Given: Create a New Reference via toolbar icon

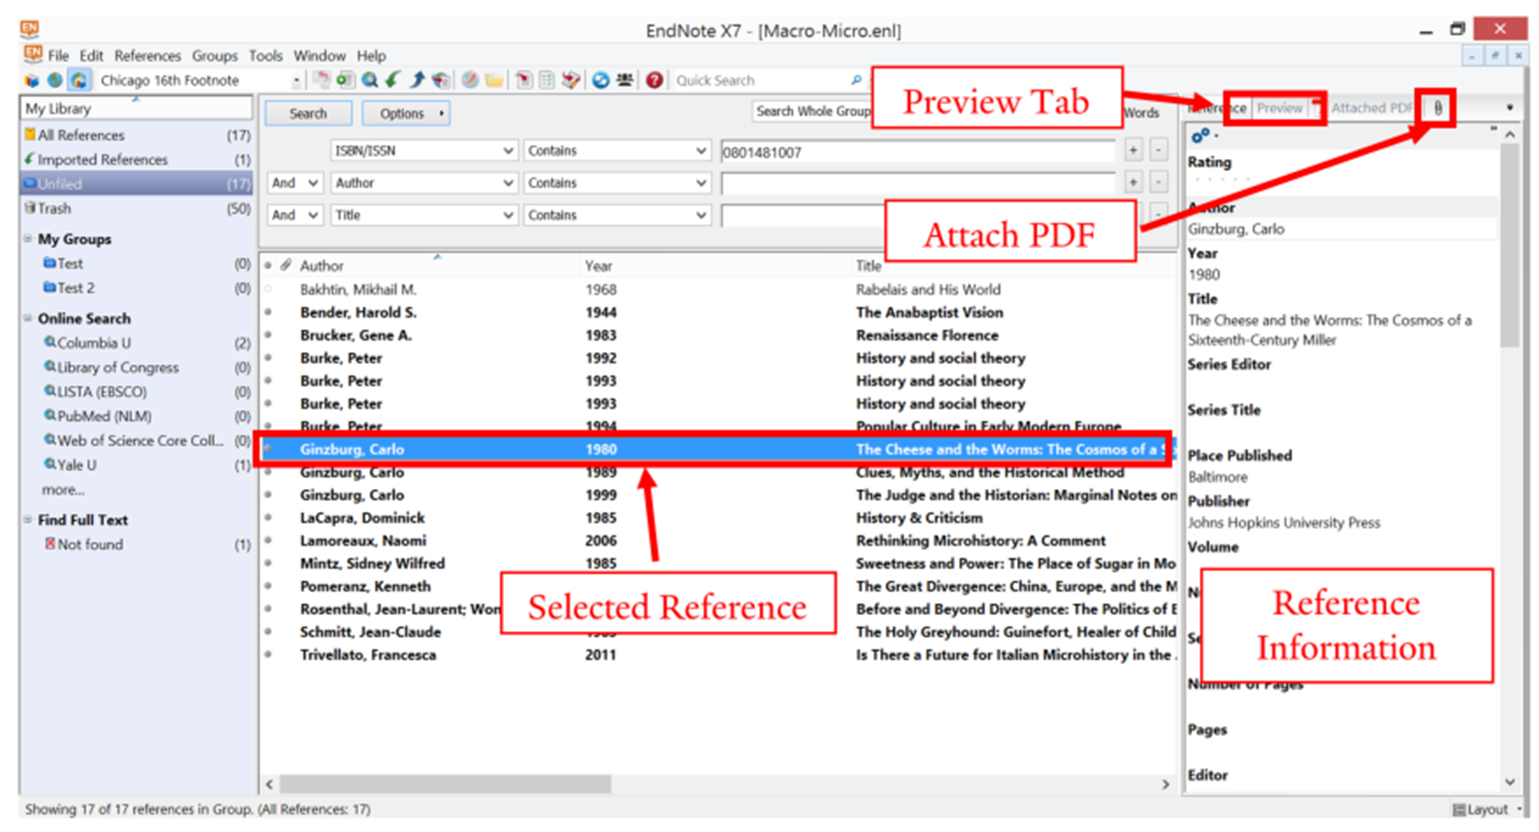Looking at the screenshot, I should pos(345,80).
